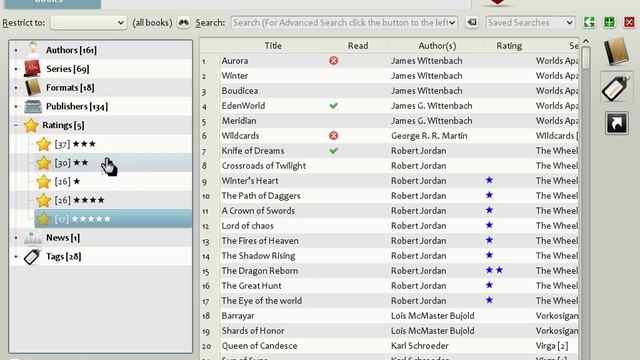Click the Formats brown book icon
This screenshot has height=360, width=640.
pos(33,87)
